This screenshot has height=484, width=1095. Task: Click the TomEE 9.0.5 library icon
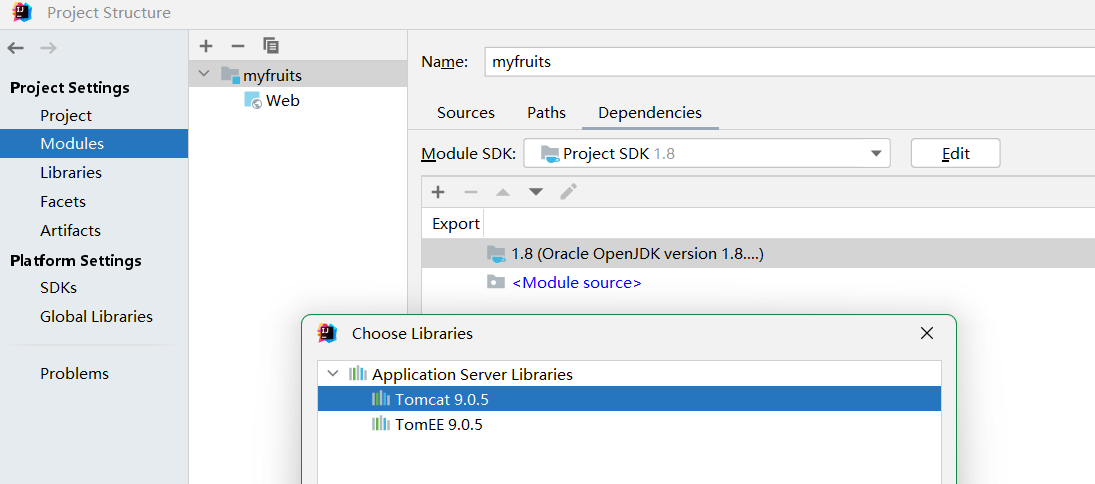[381, 424]
